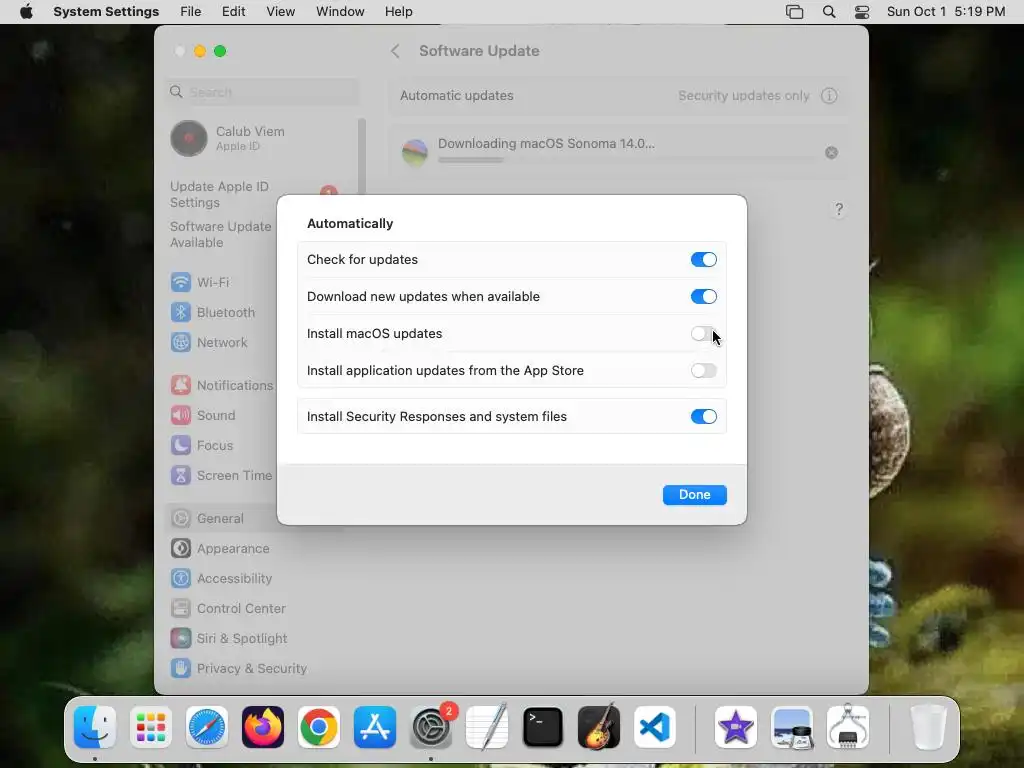Open the View menu
The width and height of the screenshot is (1024, 768).
(280, 12)
